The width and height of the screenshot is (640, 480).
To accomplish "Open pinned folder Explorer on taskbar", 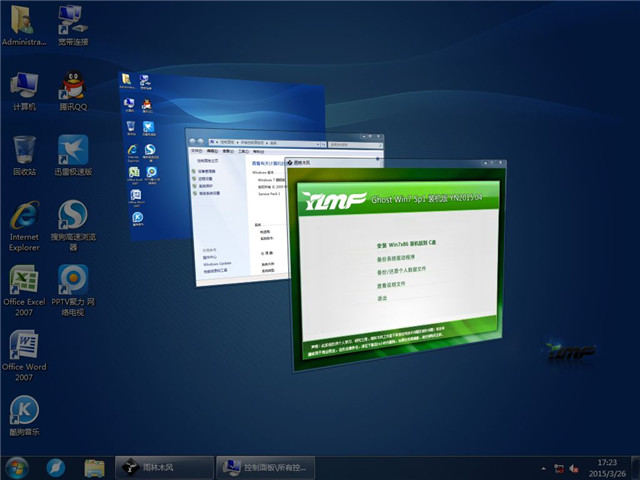I will (94, 467).
